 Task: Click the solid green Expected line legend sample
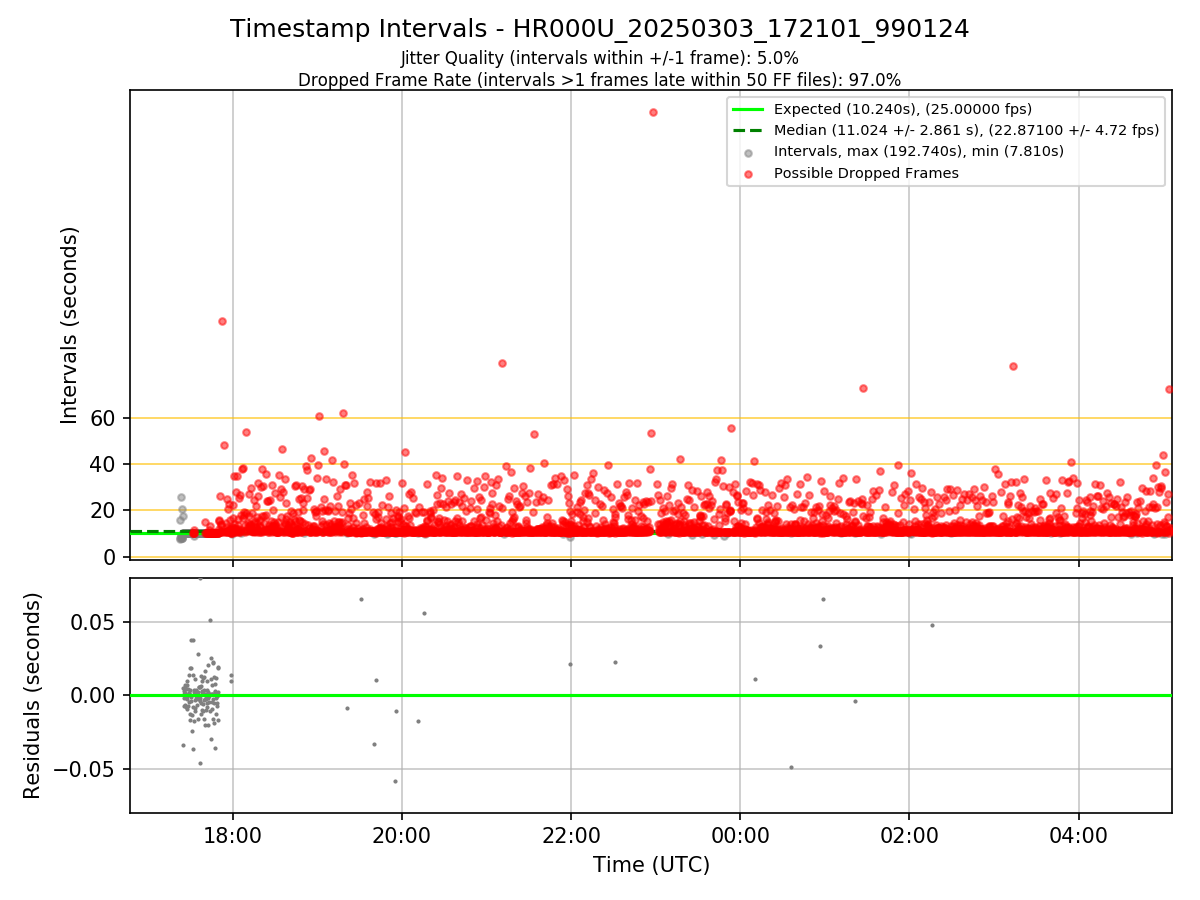[748, 109]
